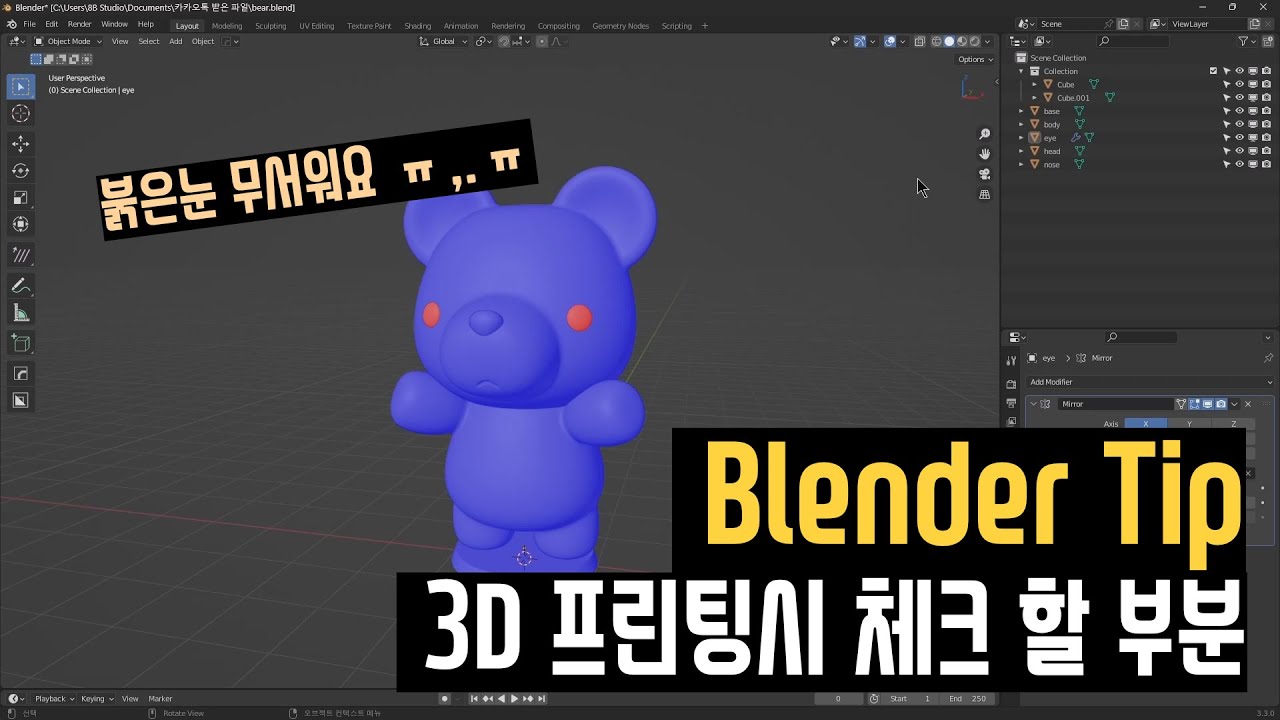Choose the Move tool
The width and height of the screenshot is (1280, 720).
click(20, 144)
